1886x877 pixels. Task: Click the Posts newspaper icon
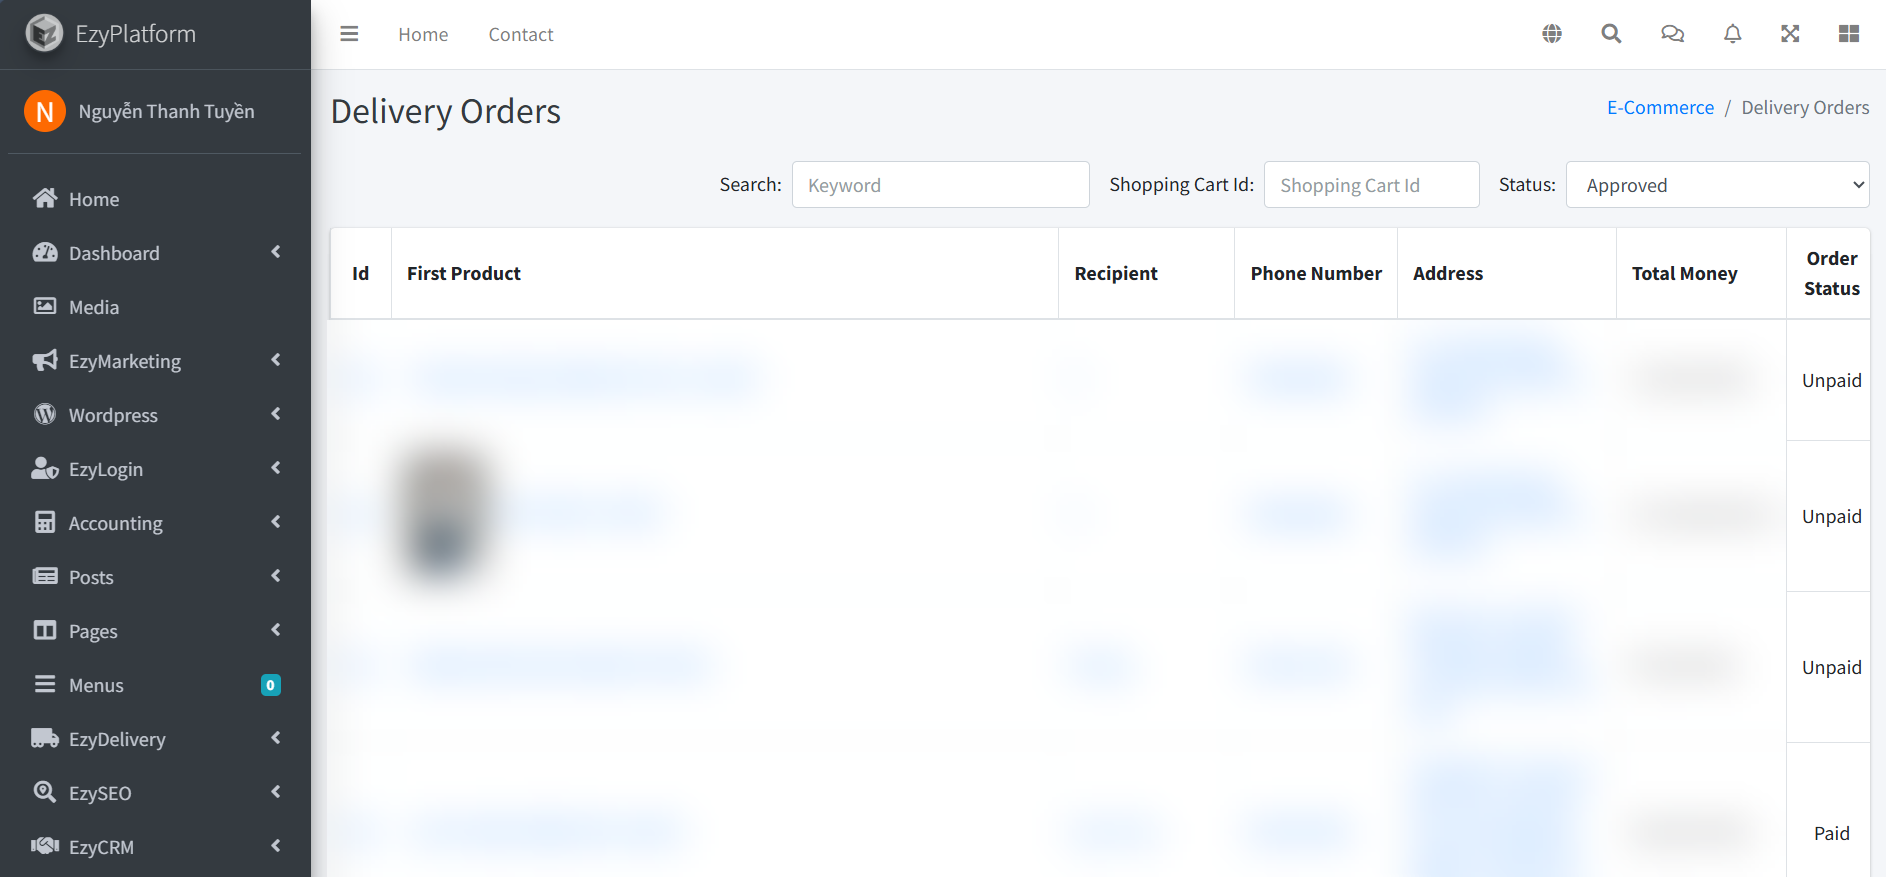coord(45,576)
